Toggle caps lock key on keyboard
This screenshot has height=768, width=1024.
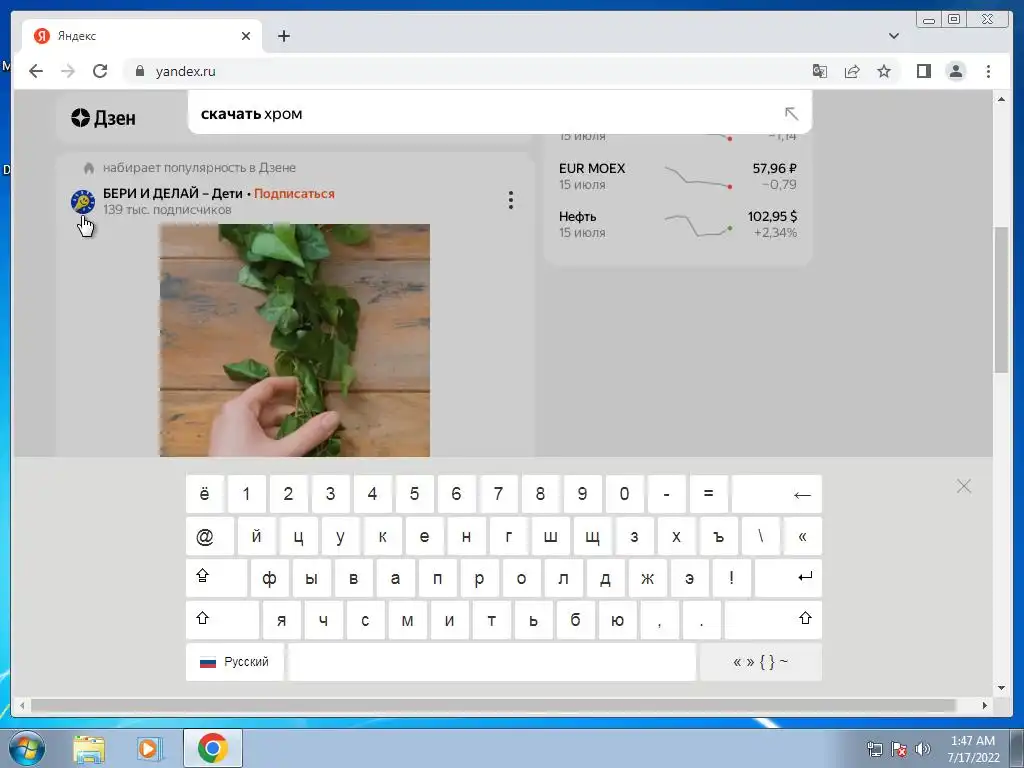pos(216,578)
